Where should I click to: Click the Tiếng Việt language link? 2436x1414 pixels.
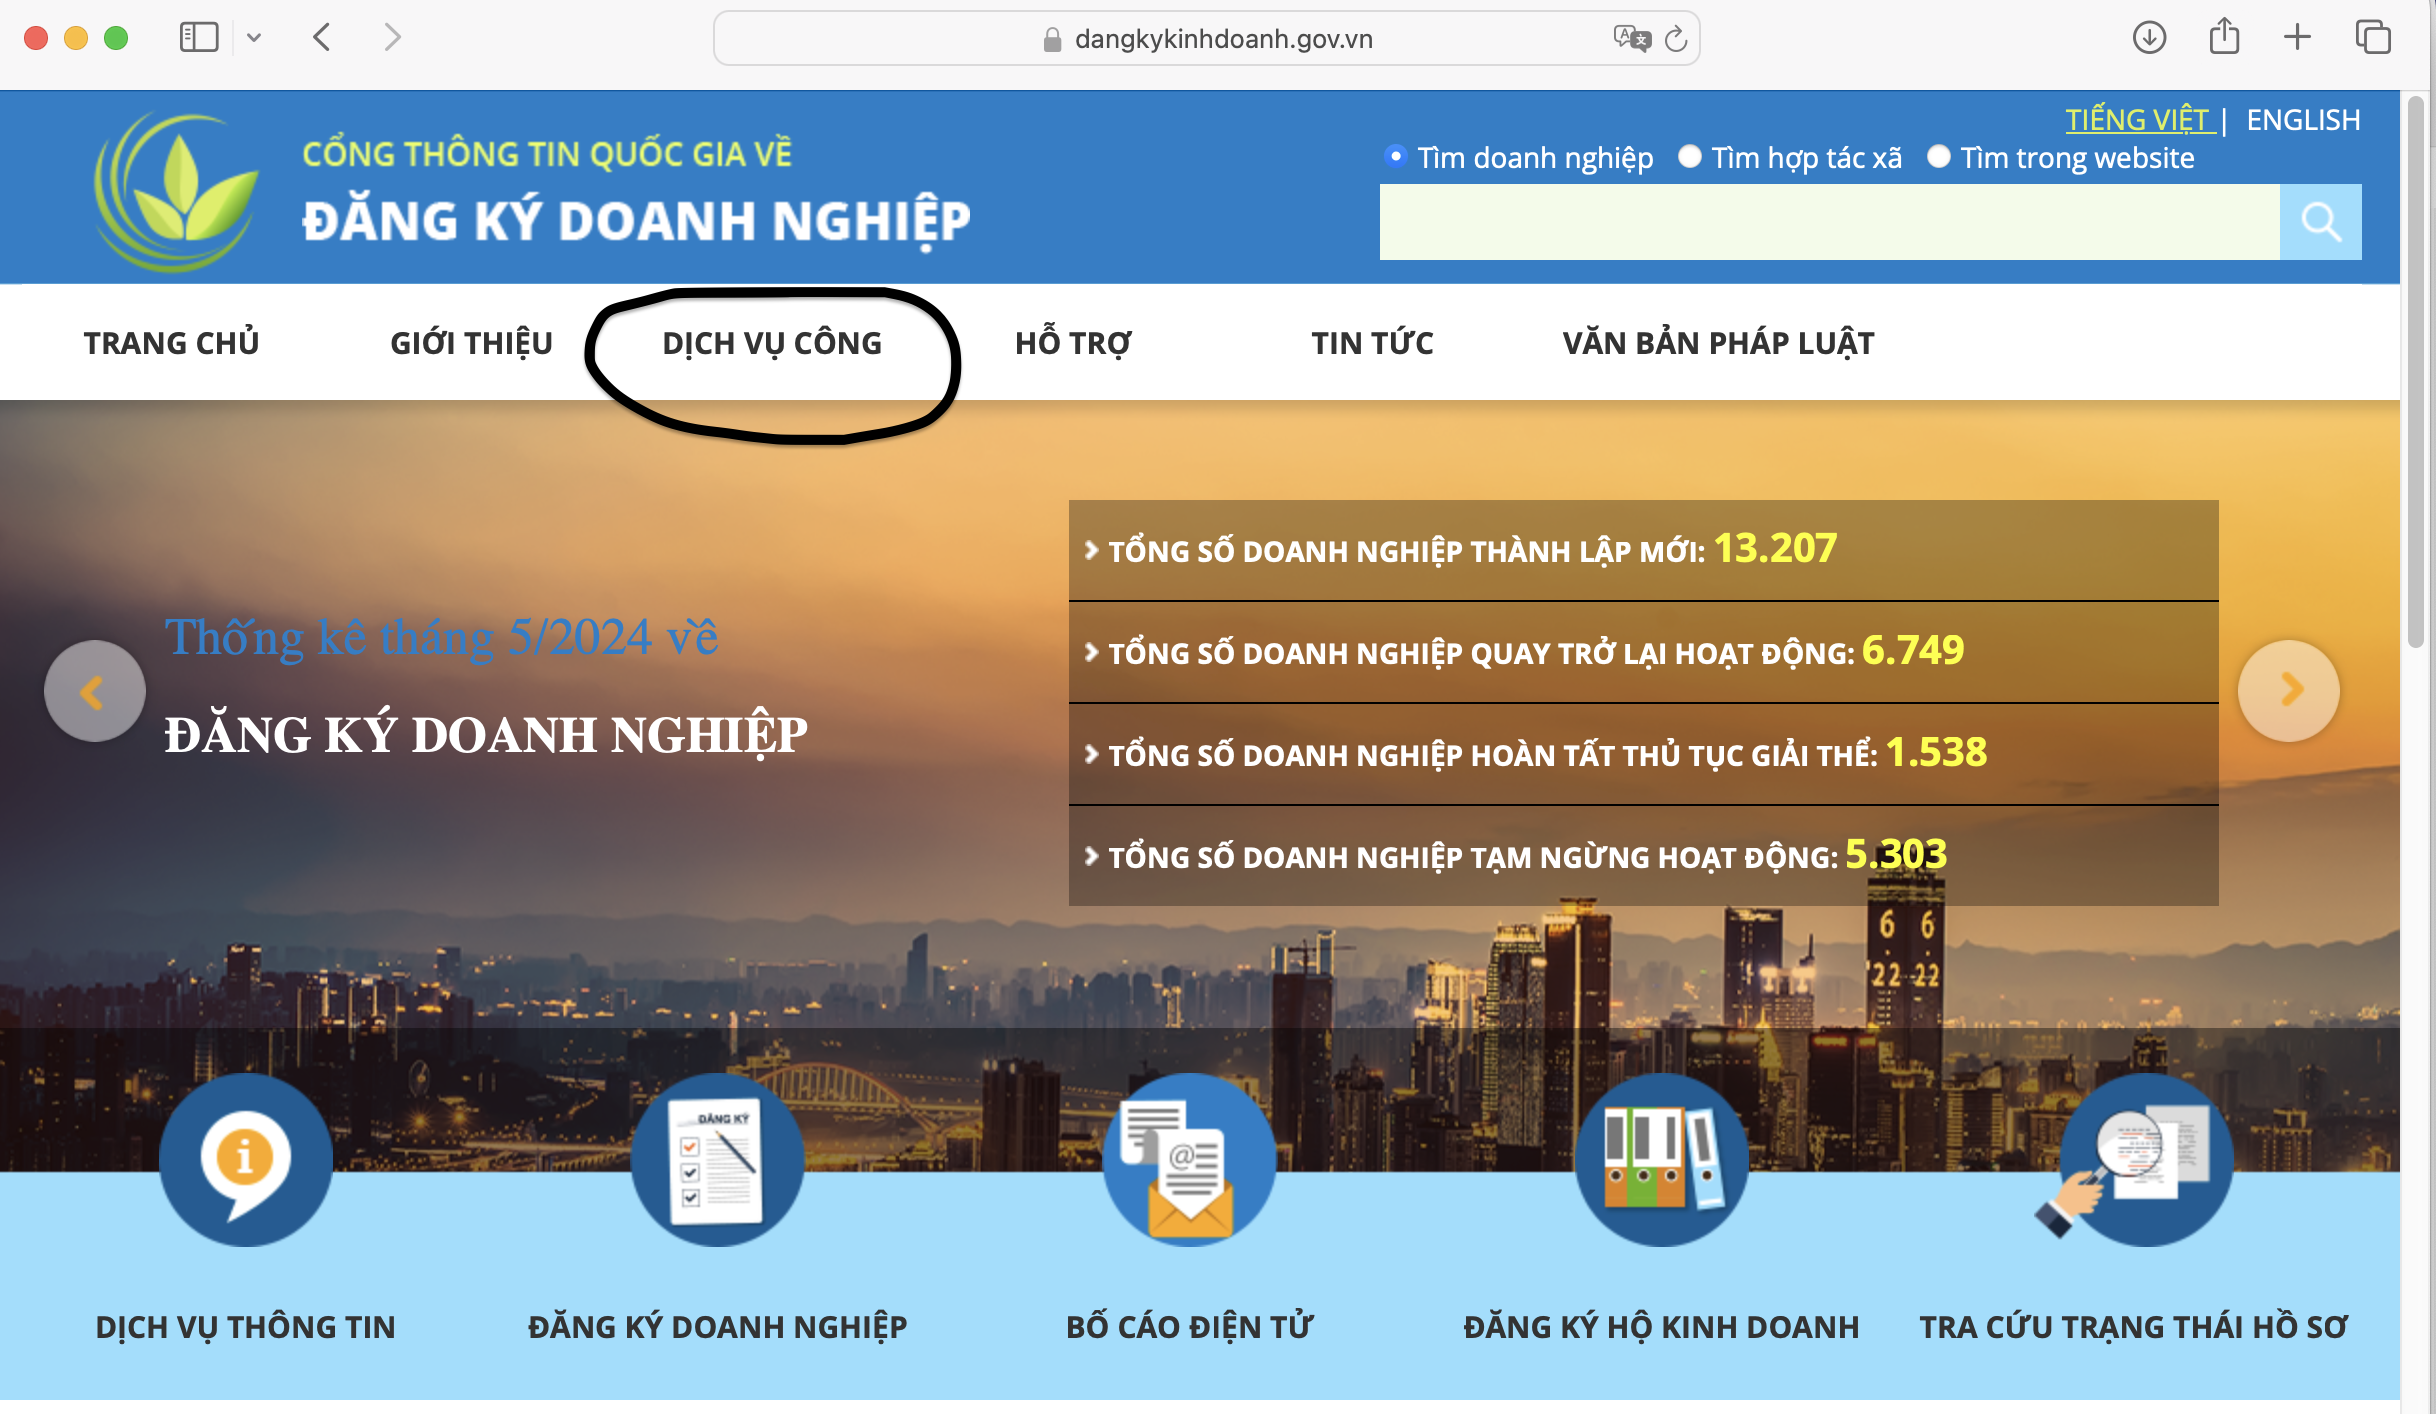click(2137, 120)
